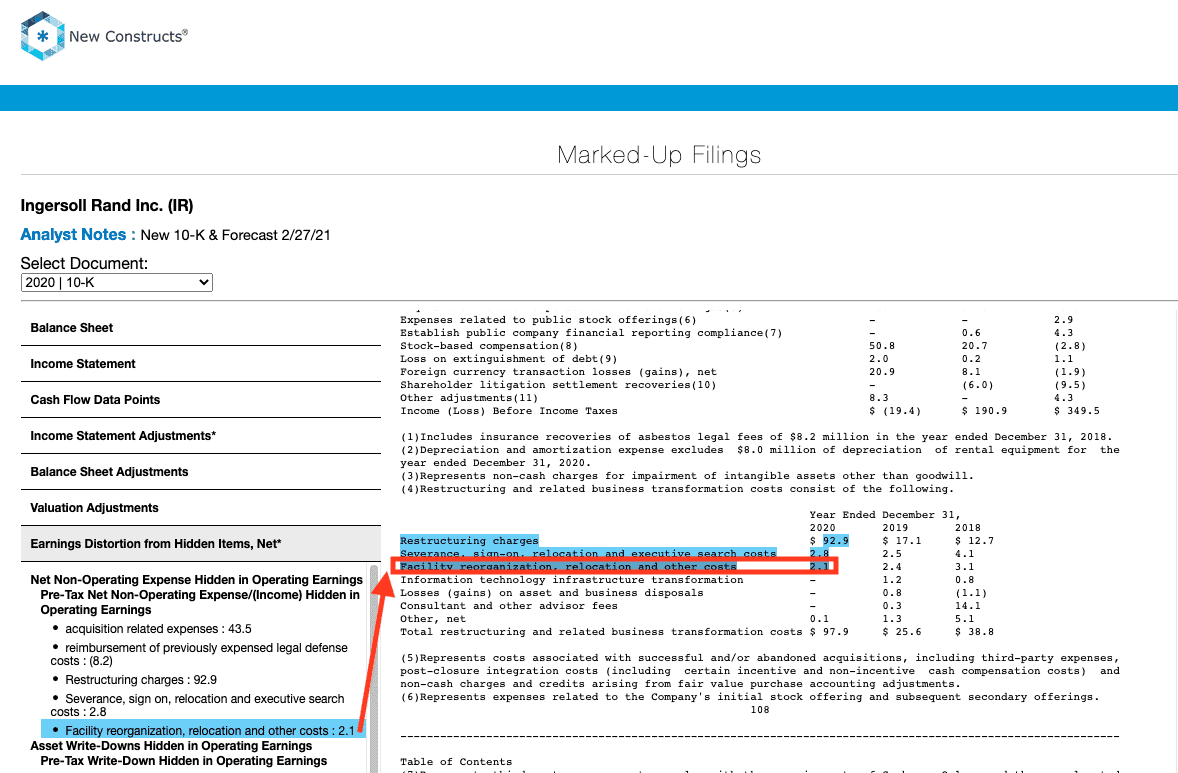Screen dimensions: 1178x773
Task: Click 'Table of Contents' text in filing
Action: pyautogui.click(x=456, y=762)
